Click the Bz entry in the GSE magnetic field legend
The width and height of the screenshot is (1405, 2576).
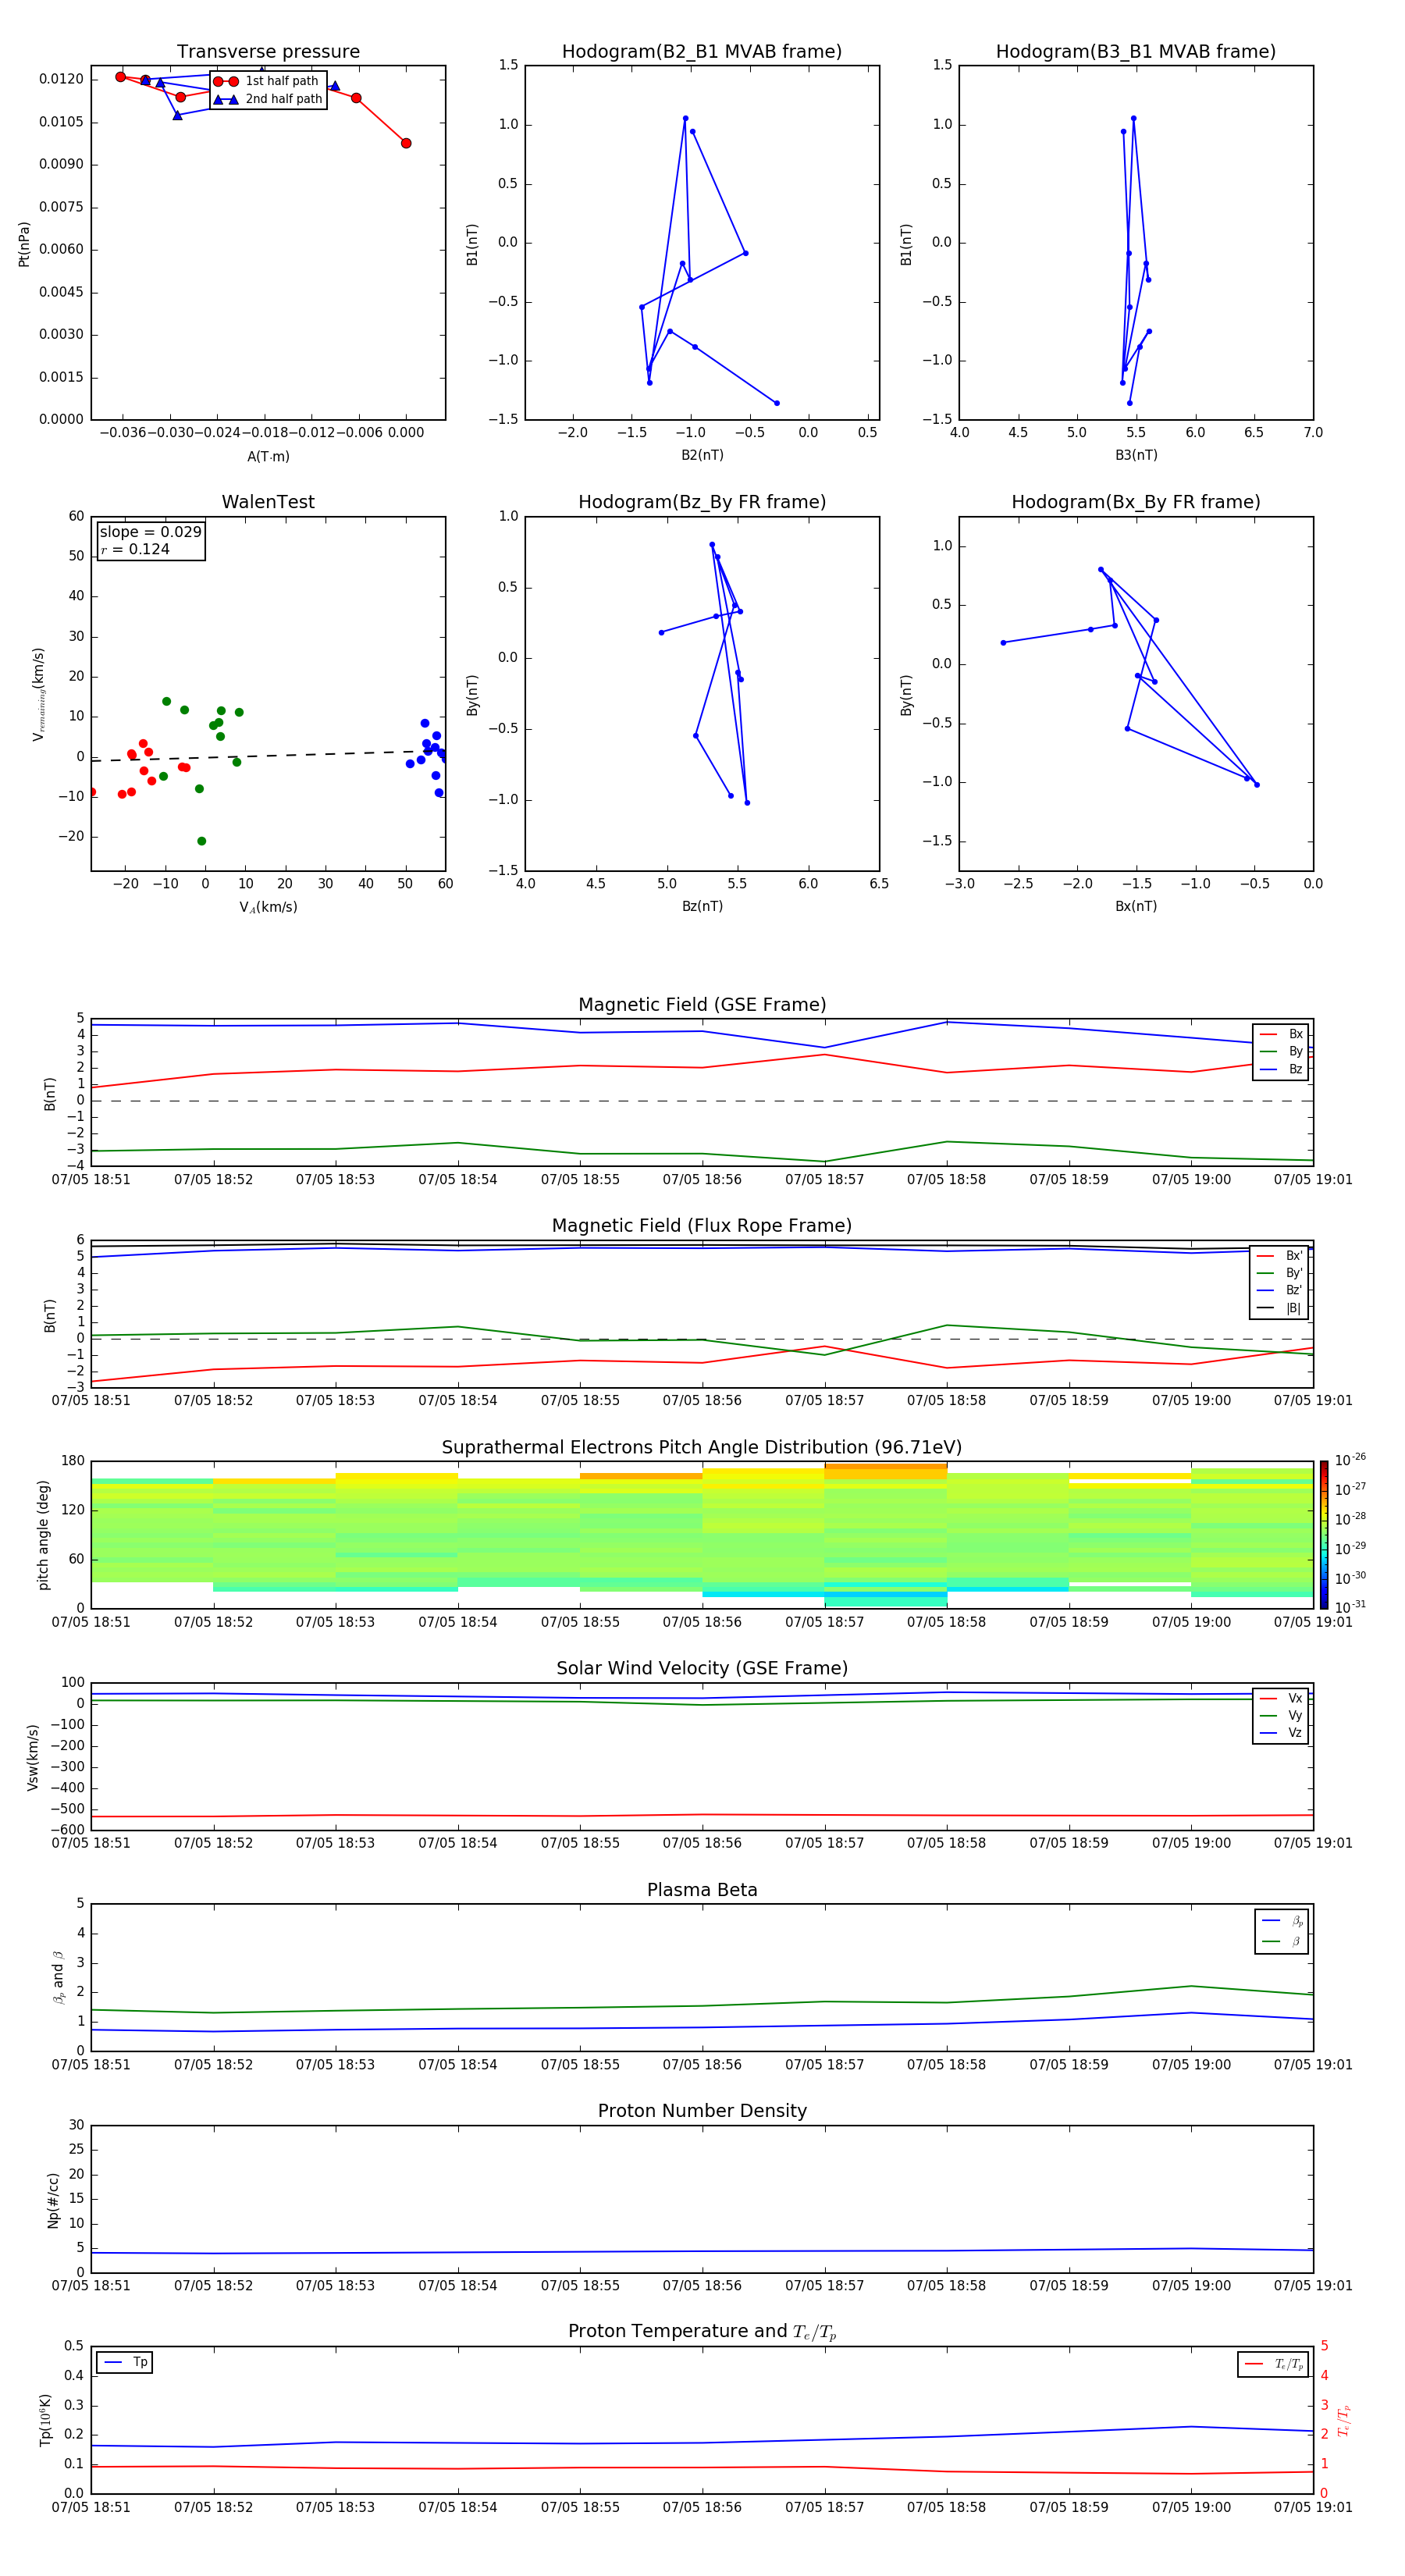(x=1281, y=1070)
